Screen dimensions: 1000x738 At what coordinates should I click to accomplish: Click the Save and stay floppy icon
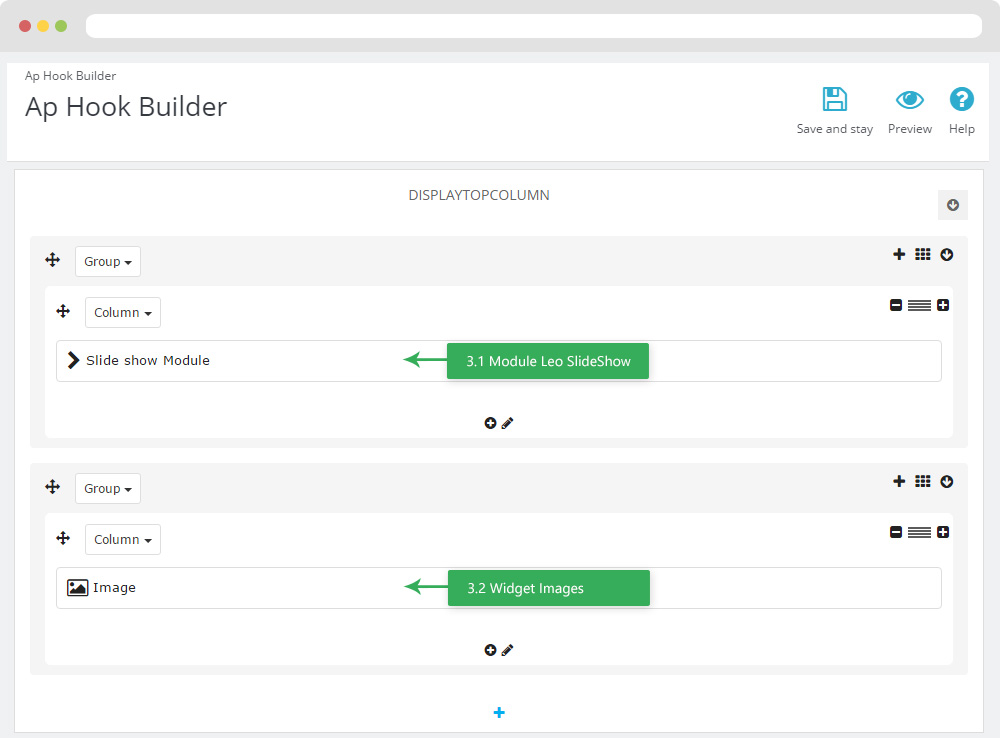[834, 100]
